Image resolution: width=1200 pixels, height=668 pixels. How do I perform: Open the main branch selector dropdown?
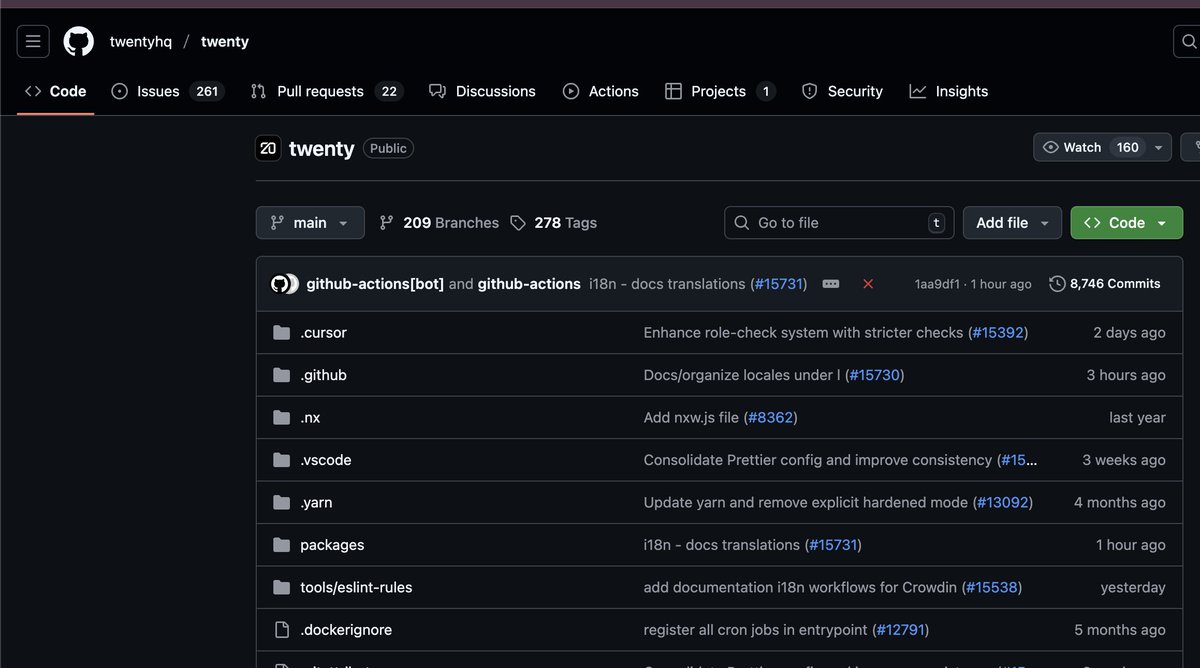point(310,223)
